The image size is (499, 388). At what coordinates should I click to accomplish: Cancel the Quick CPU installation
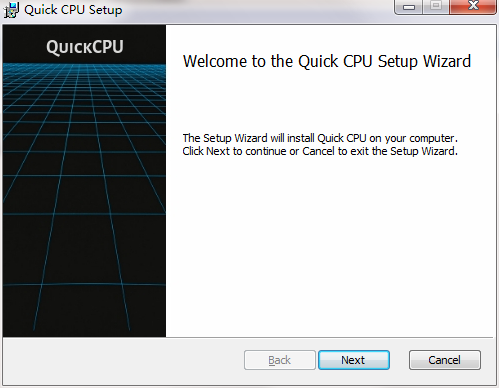tap(445, 360)
